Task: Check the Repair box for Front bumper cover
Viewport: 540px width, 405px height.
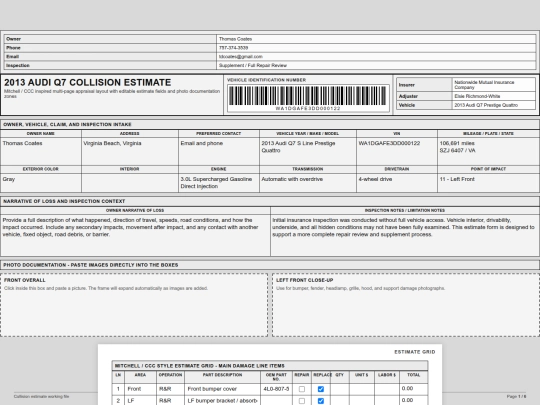Action: pyautogui.click(x=302, y=389)
